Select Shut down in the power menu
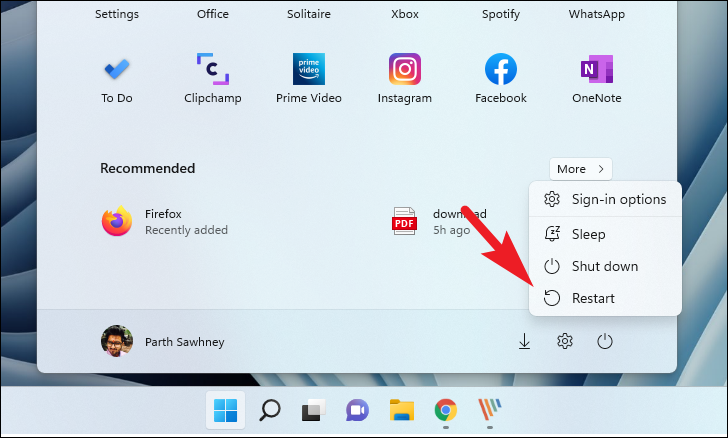The height and width of the screenshot is (438, 728). 605,266
